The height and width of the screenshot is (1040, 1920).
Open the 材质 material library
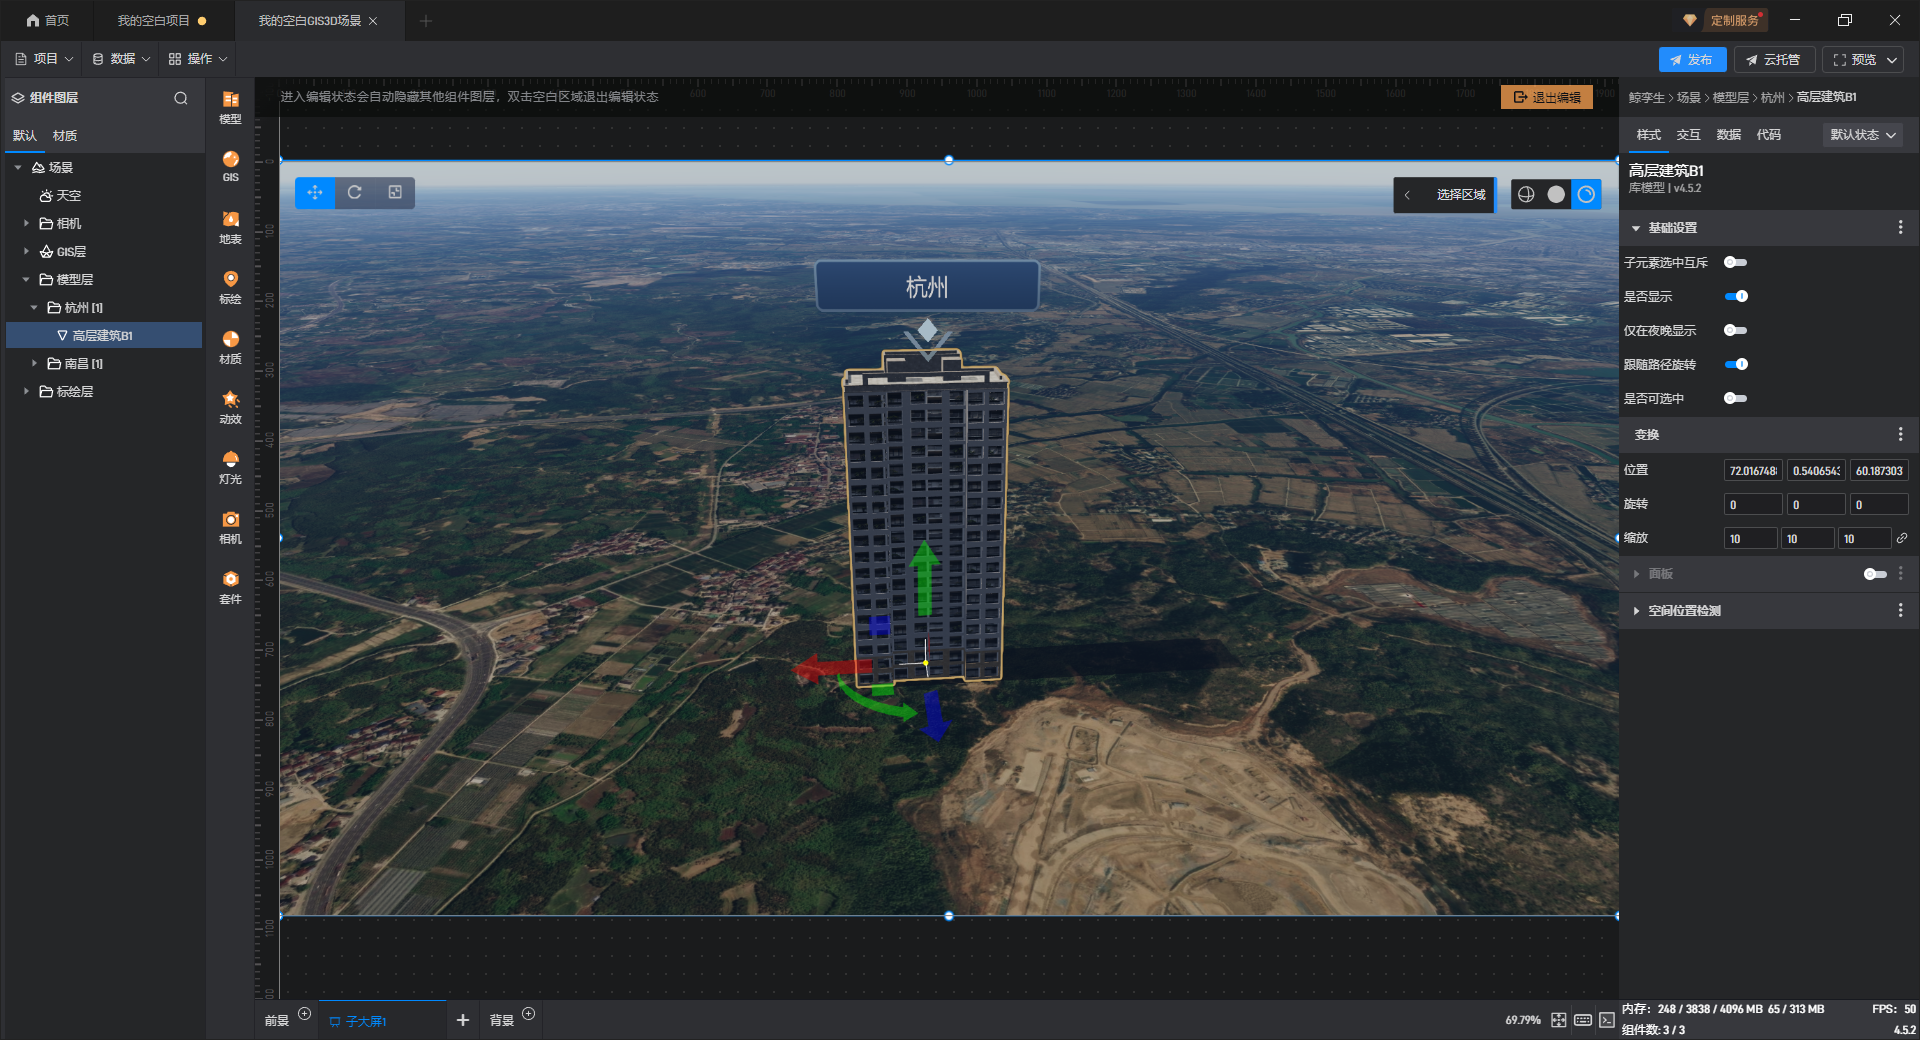(x=230, y=347)
